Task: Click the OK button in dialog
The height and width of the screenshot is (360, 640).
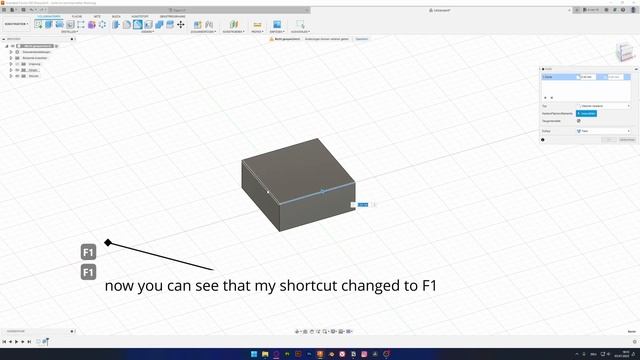Action: (x=609, y=140)
